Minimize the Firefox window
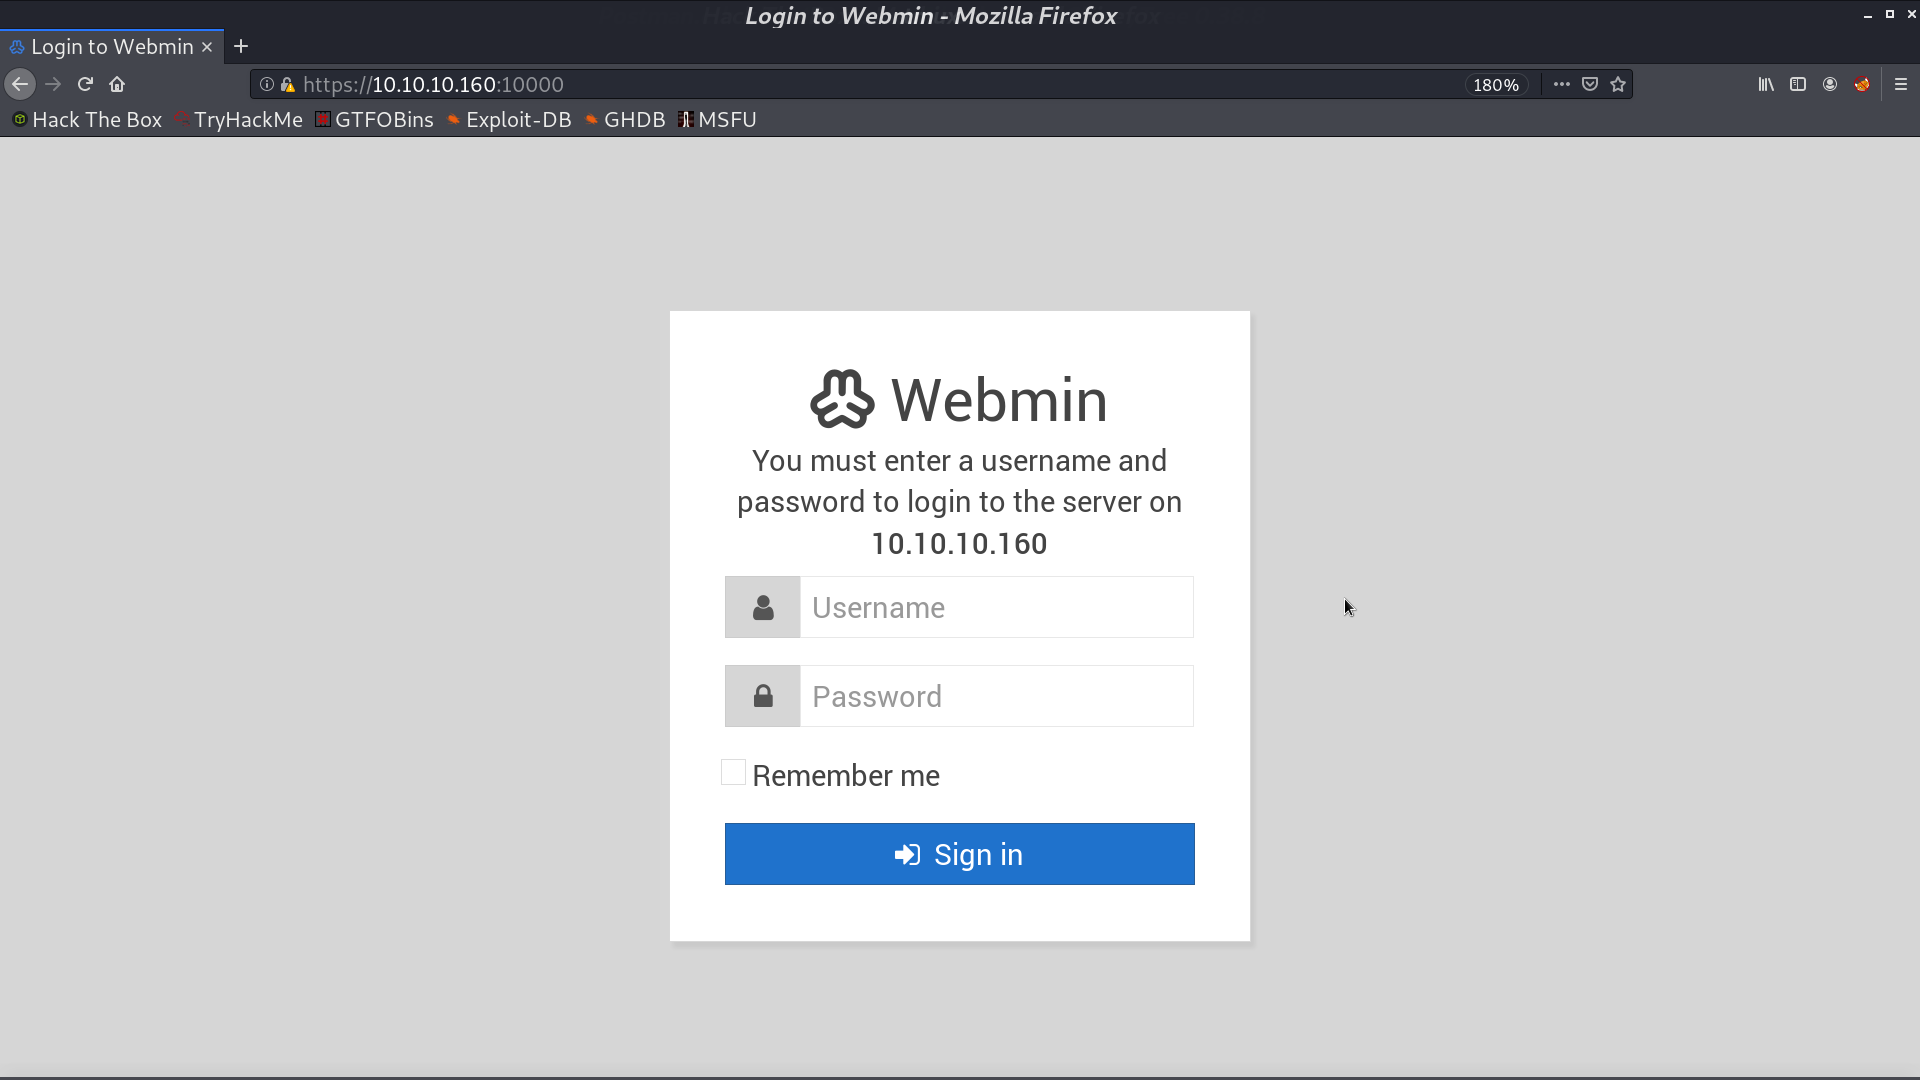This screenshot has width=1920, height=1080. point(1868,15)
